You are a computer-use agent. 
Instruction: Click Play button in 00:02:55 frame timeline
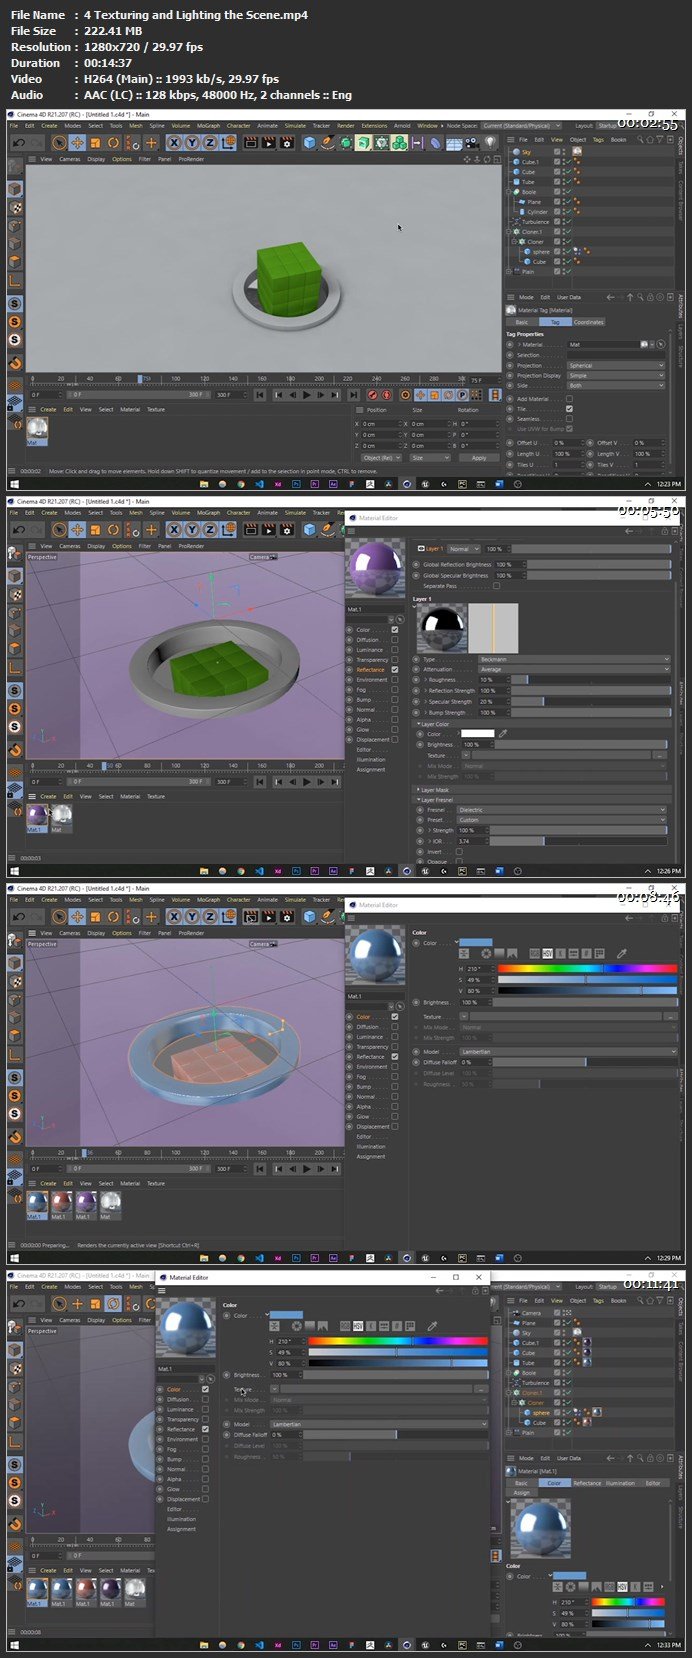click(x=306, y=395)
